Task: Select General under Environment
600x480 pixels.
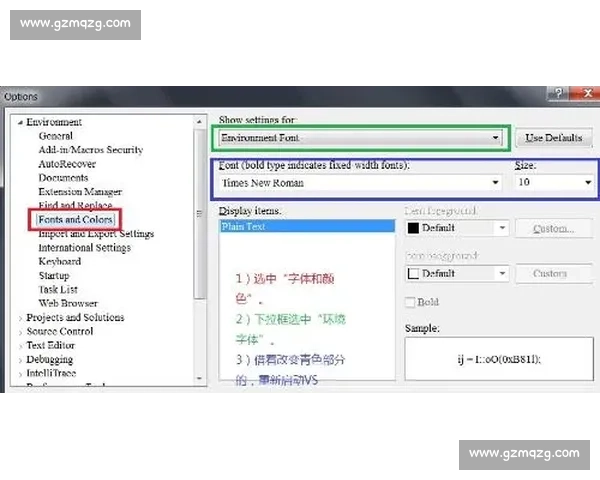Action: 55,136
